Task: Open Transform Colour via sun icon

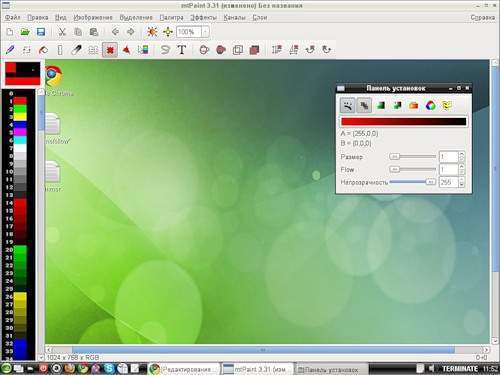Action: pyautogui.click(x=152, y=32)
